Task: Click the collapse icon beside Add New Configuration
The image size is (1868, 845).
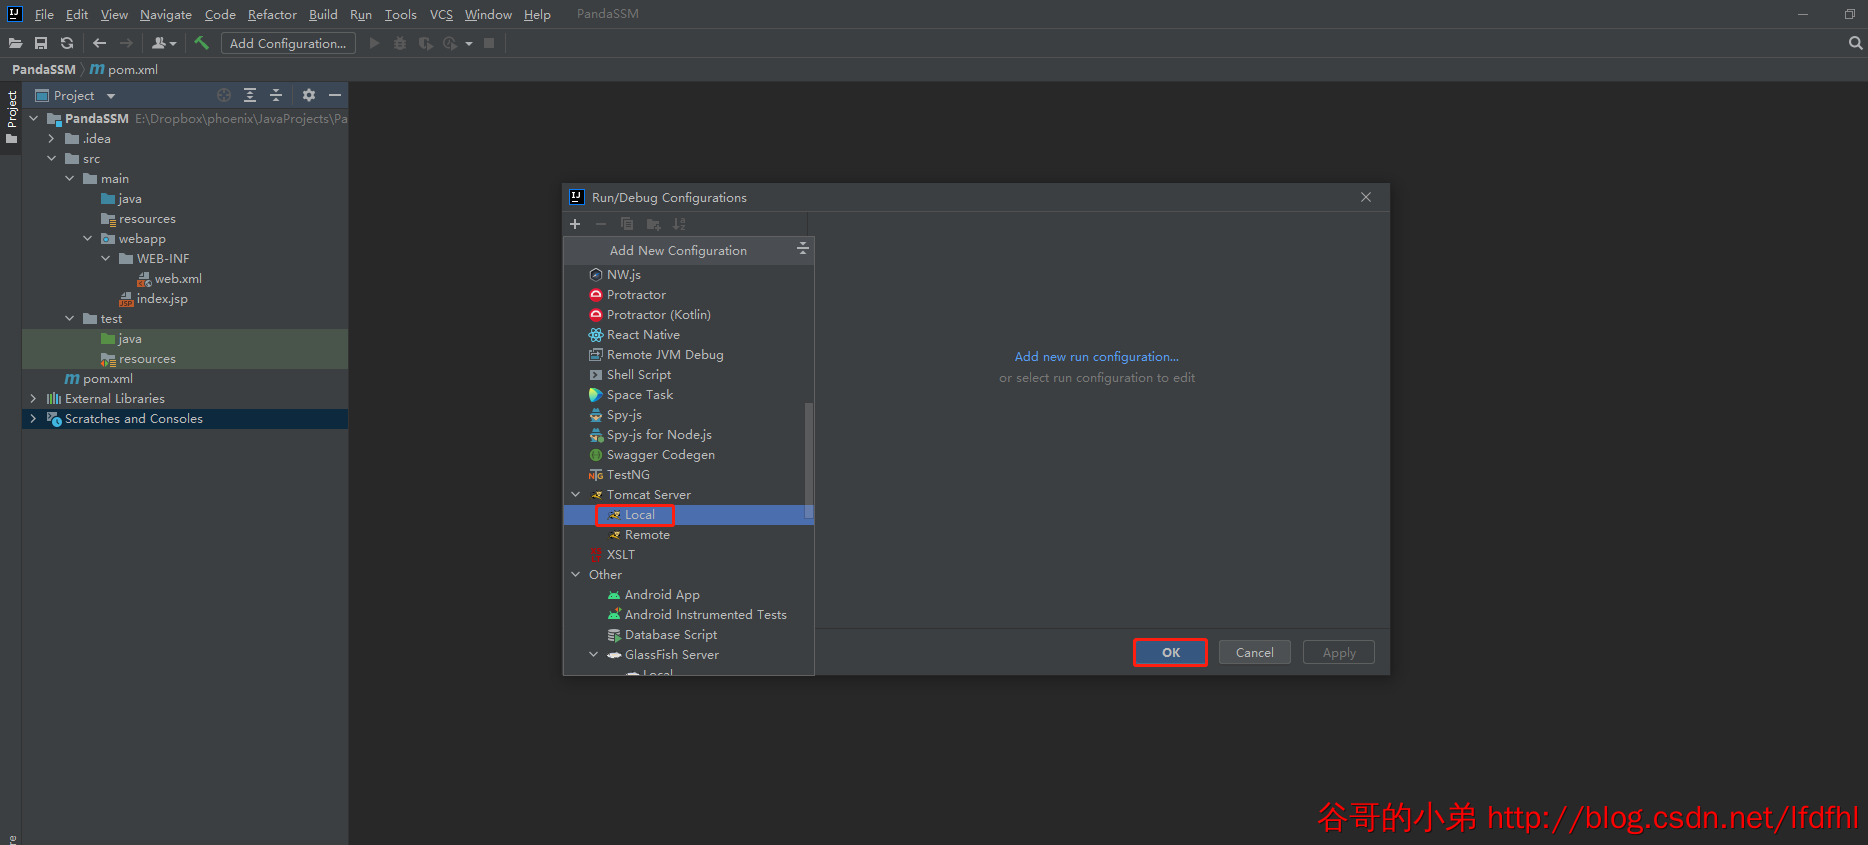Action: click(x=802, y=248)
